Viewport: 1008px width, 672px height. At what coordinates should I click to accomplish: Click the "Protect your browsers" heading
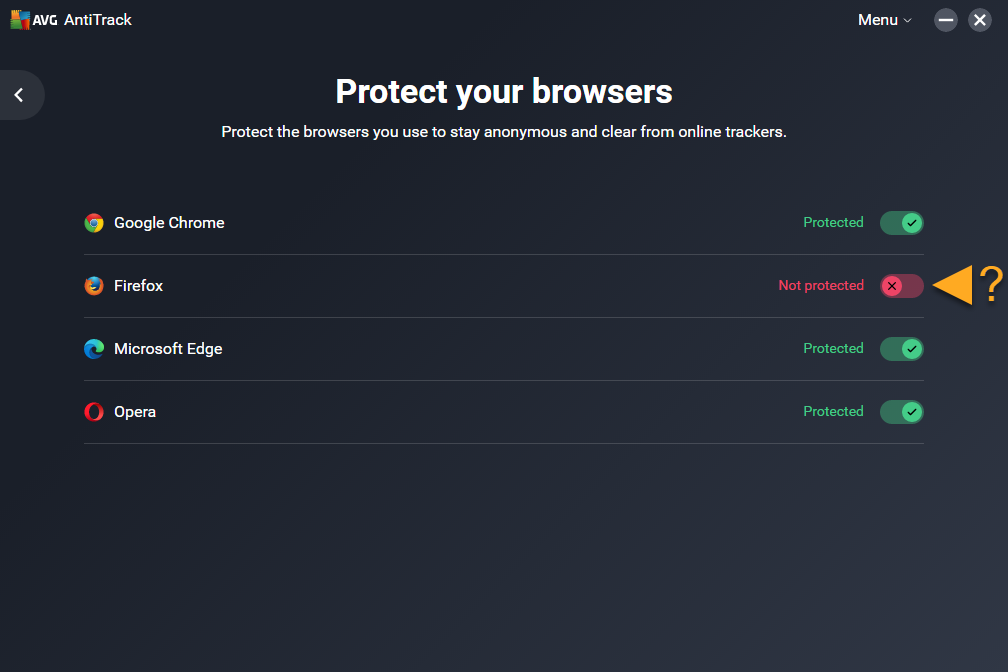point(504,92)
